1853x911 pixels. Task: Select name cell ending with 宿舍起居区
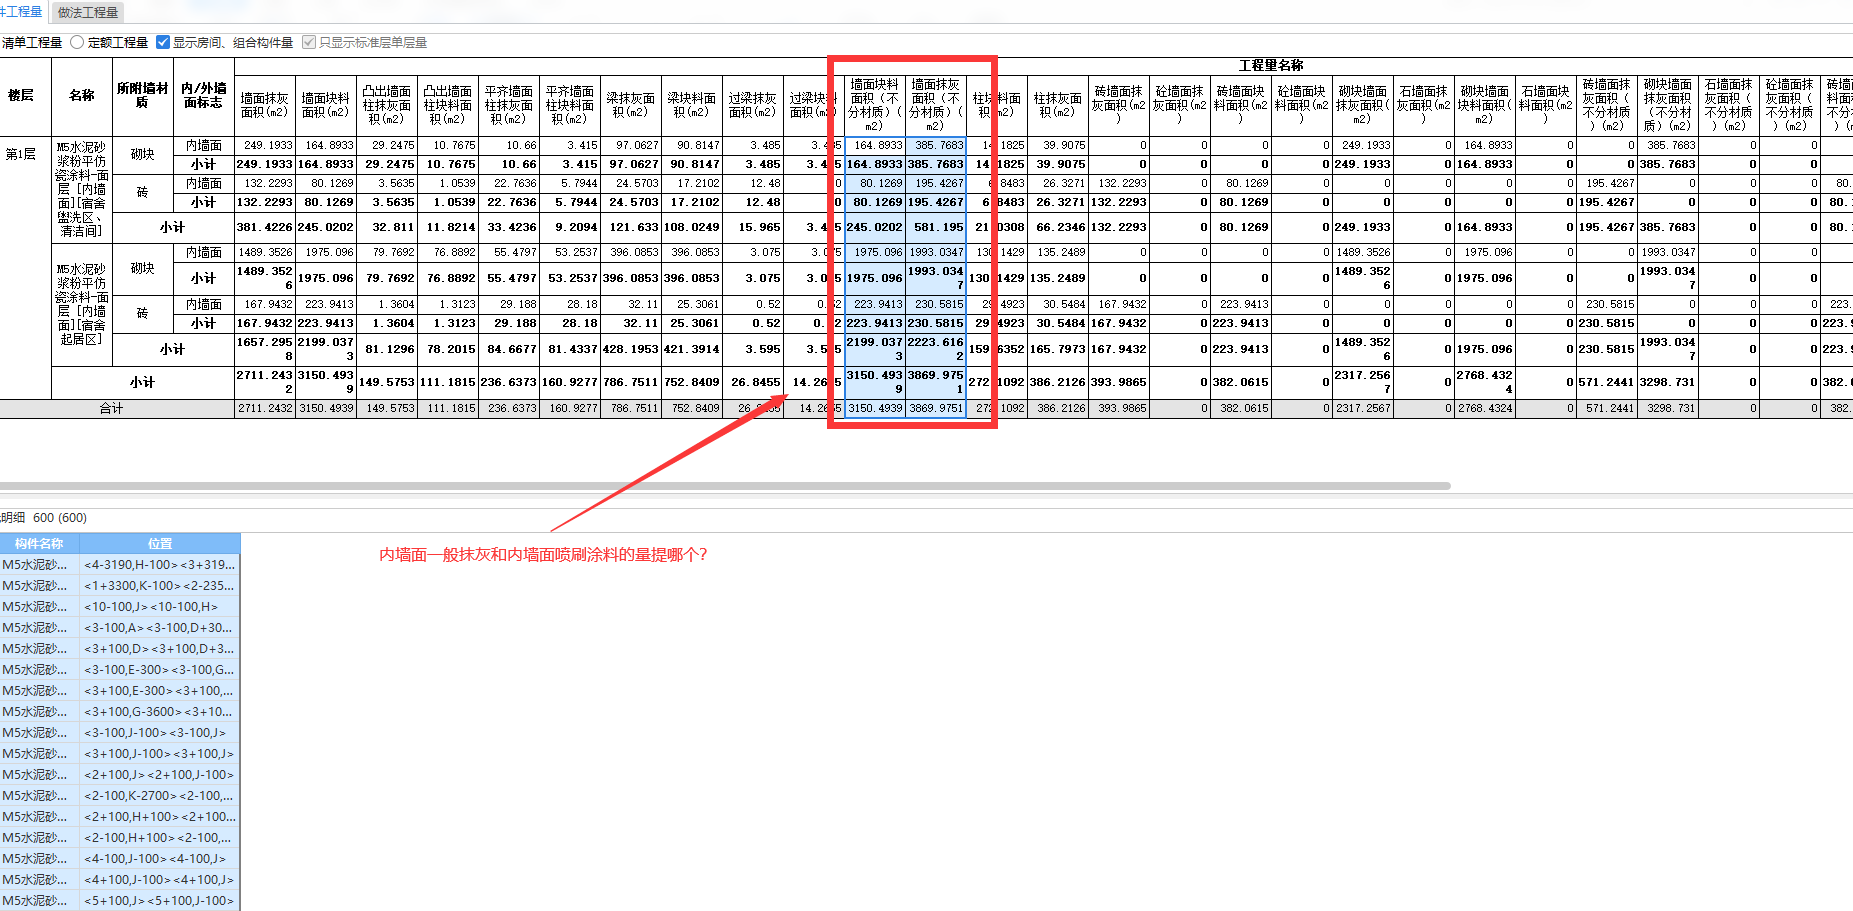82,305
